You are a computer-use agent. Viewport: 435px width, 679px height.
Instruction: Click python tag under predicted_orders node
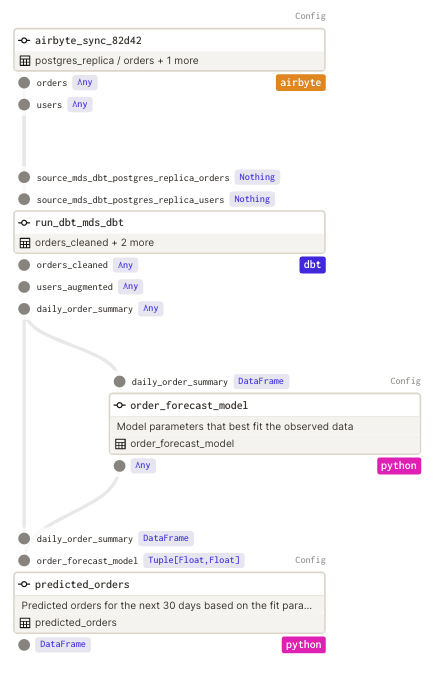click(303, 645)
